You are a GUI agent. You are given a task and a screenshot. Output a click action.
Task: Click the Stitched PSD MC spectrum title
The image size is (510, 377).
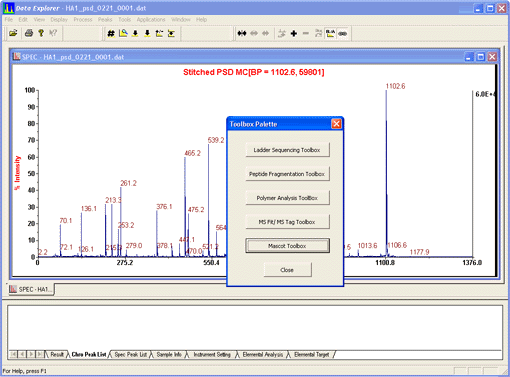tap(254, 72)
